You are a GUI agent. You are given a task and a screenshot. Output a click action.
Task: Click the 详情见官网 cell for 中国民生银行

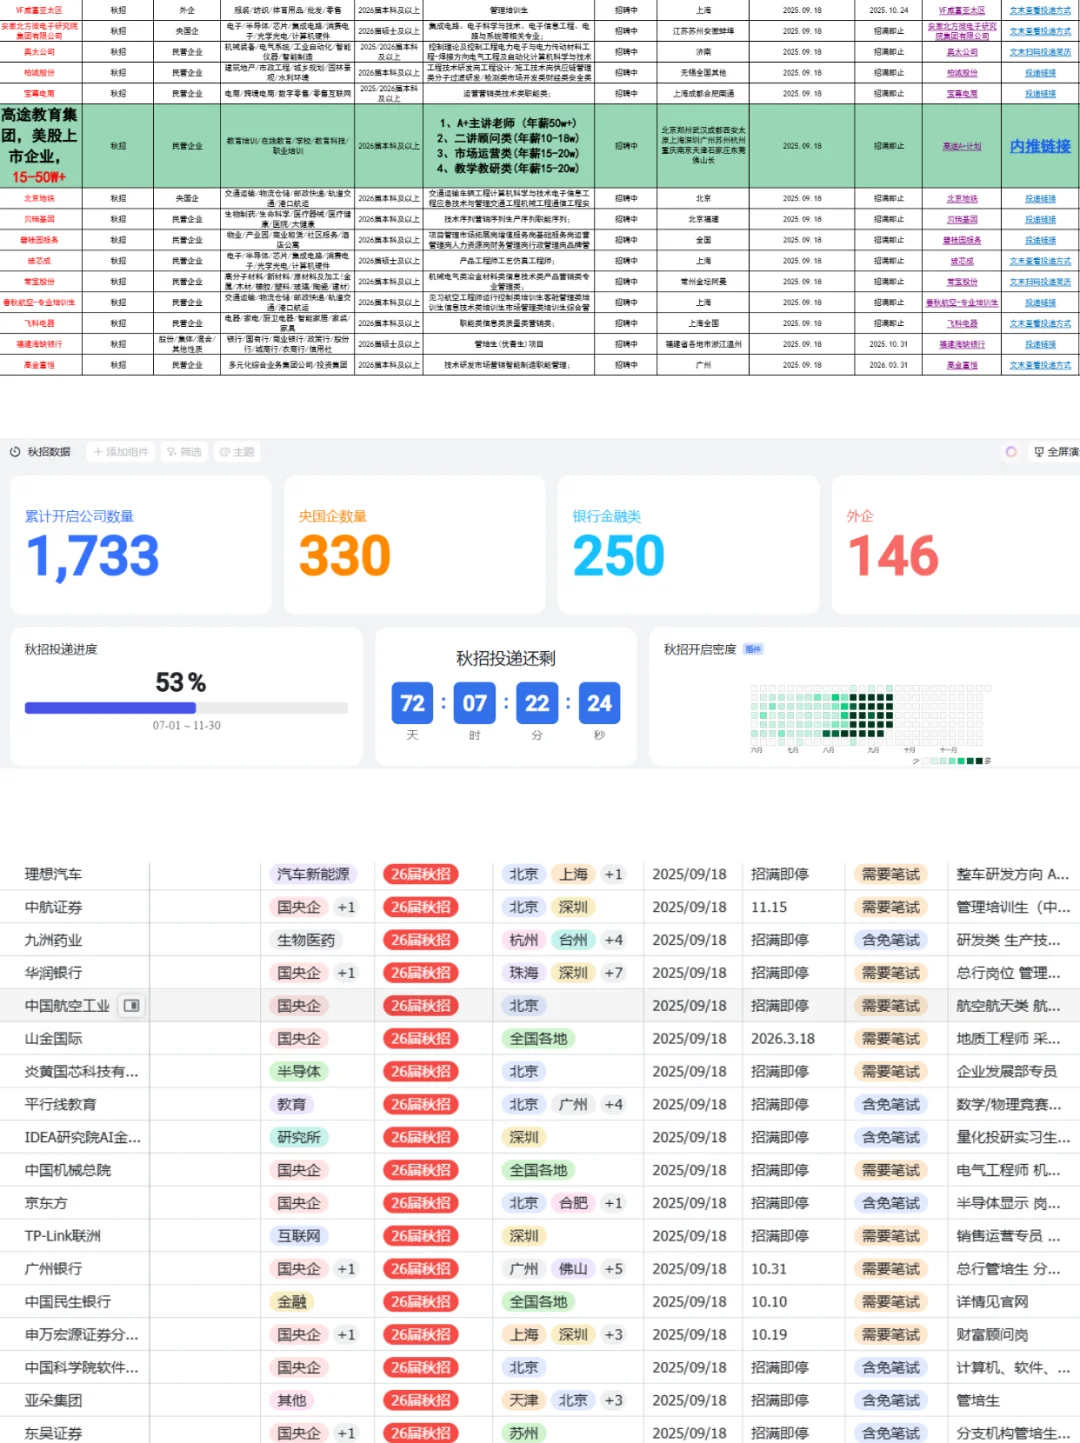pos(992,1302)
